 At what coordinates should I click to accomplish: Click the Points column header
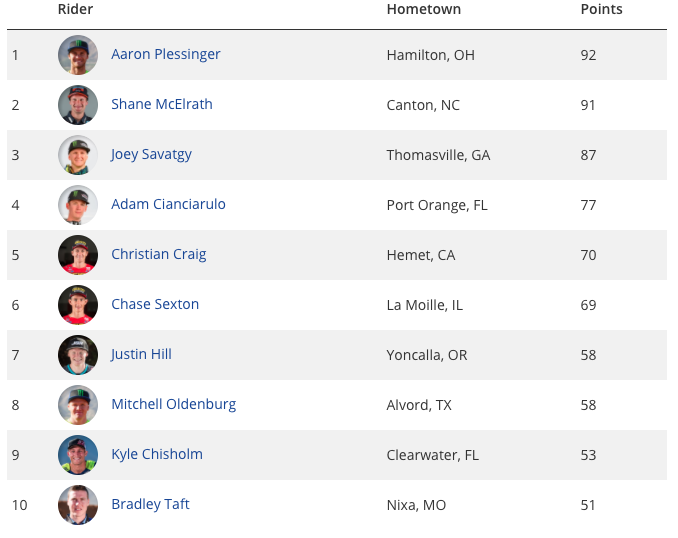601,9
